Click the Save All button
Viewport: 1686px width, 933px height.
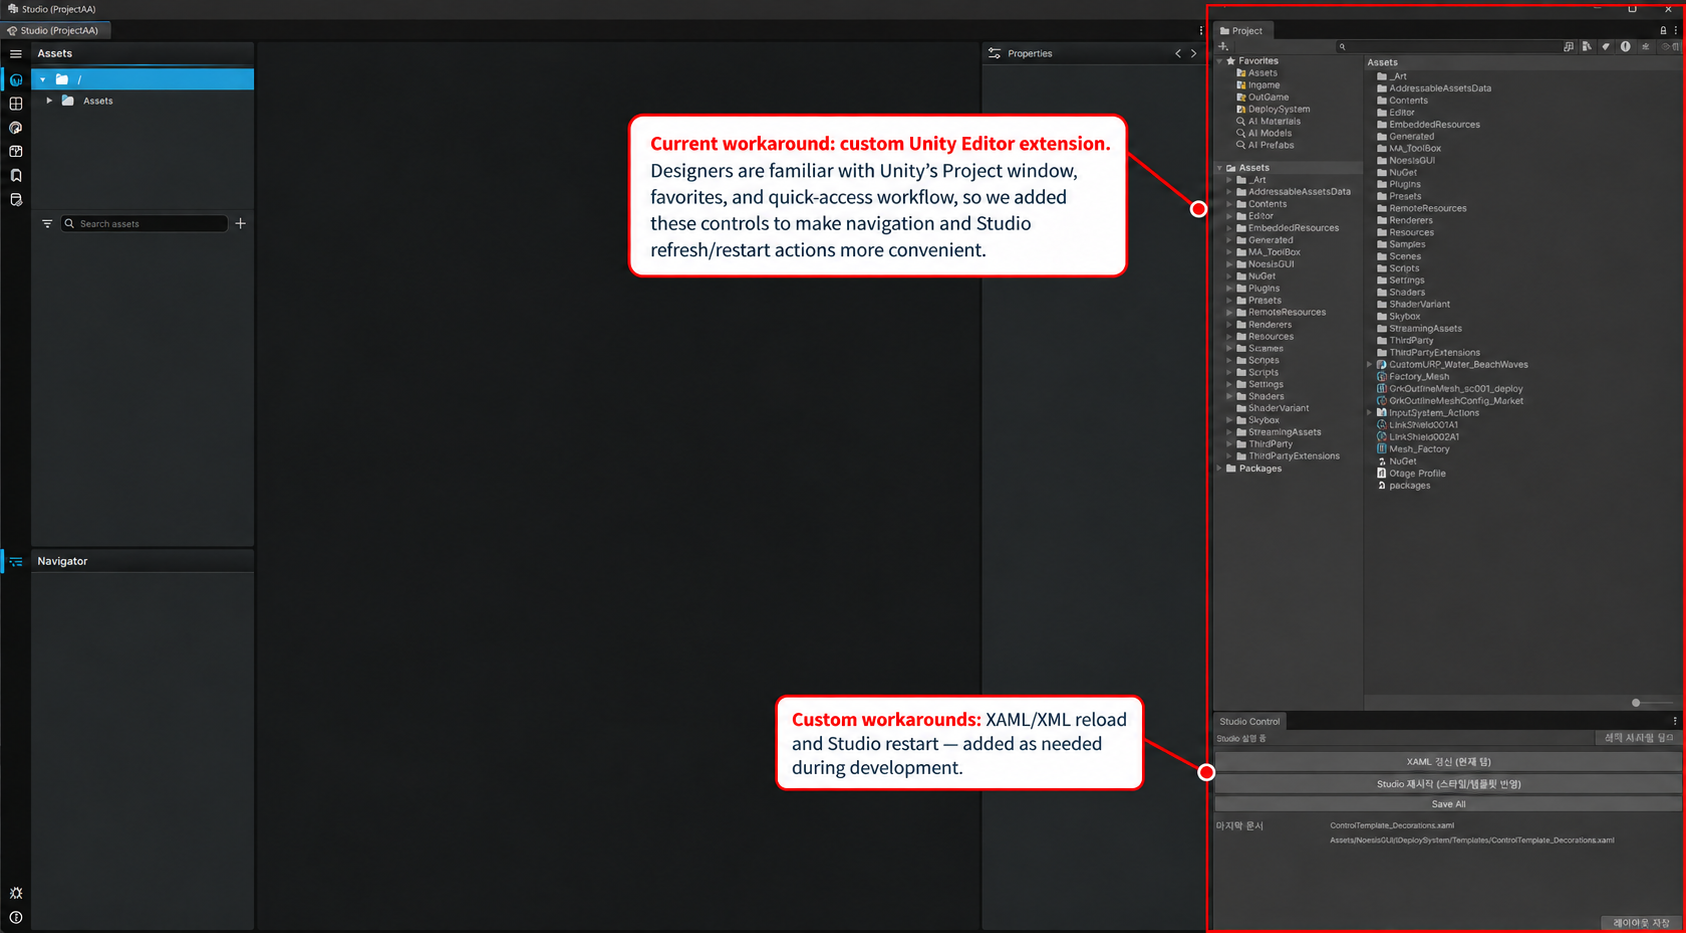[1448, 804]
